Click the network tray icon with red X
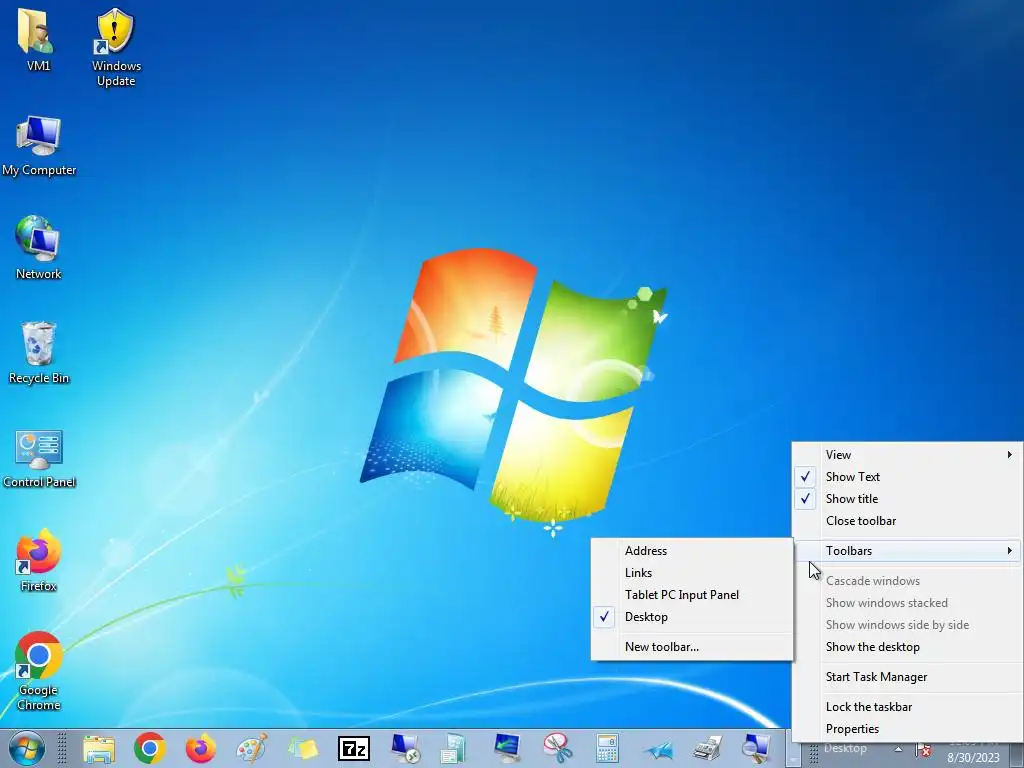Viewport: 1024px width, 768px height. pyautogui.click(x=923, y=750)
